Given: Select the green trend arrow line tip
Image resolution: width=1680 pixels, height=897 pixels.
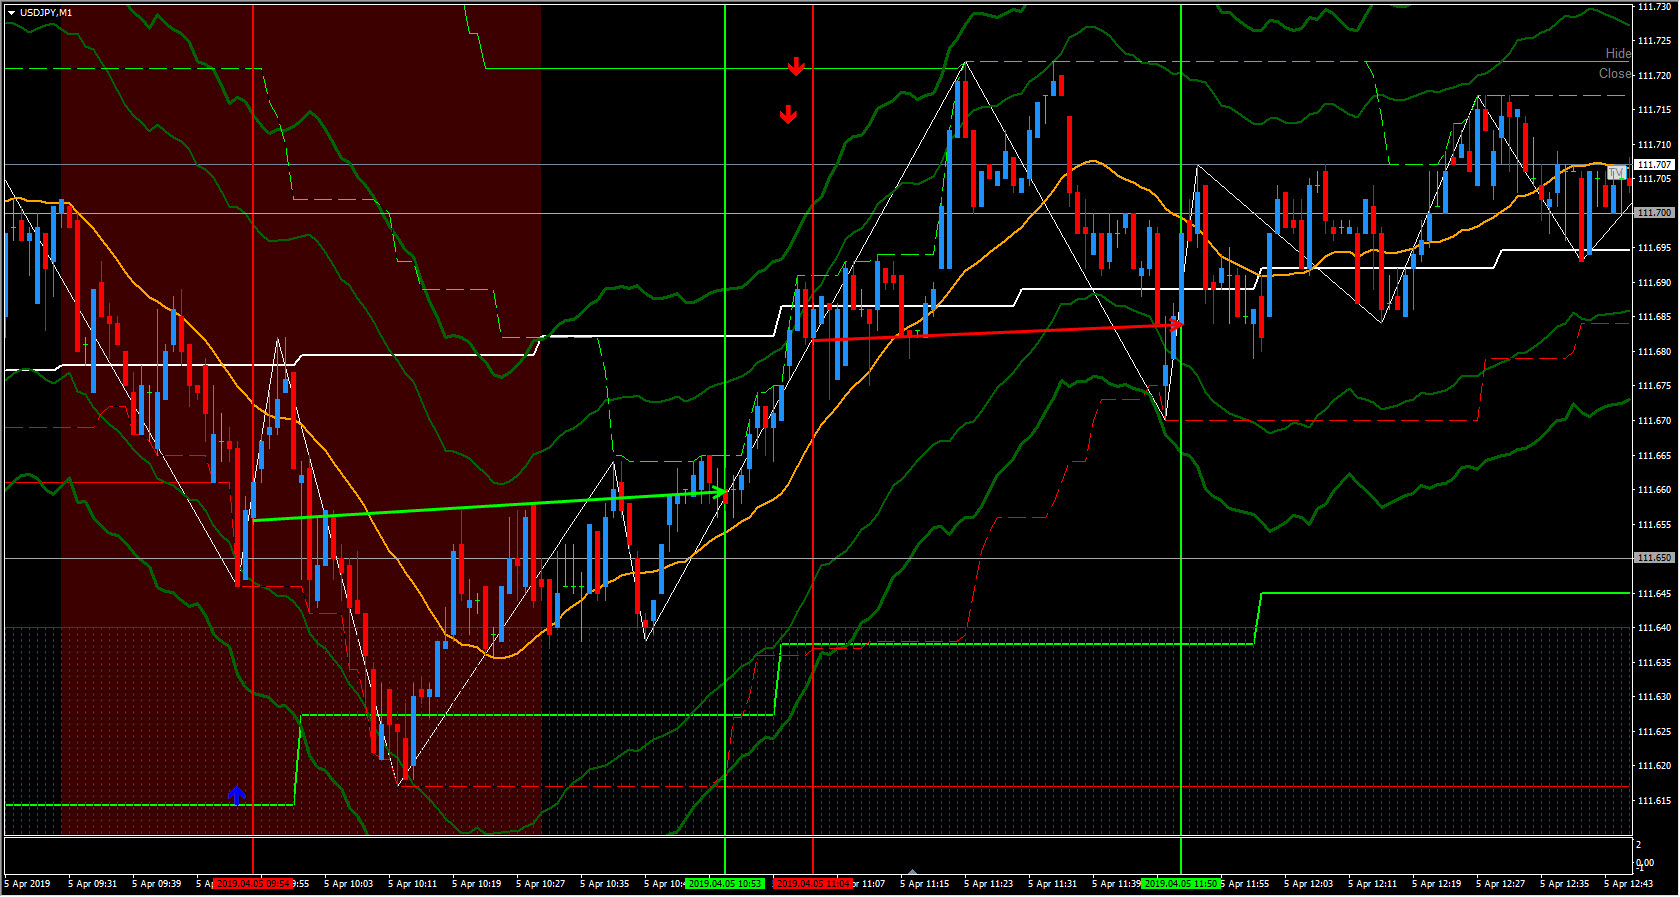Looking at the screenshot, I should coord(721,491).
